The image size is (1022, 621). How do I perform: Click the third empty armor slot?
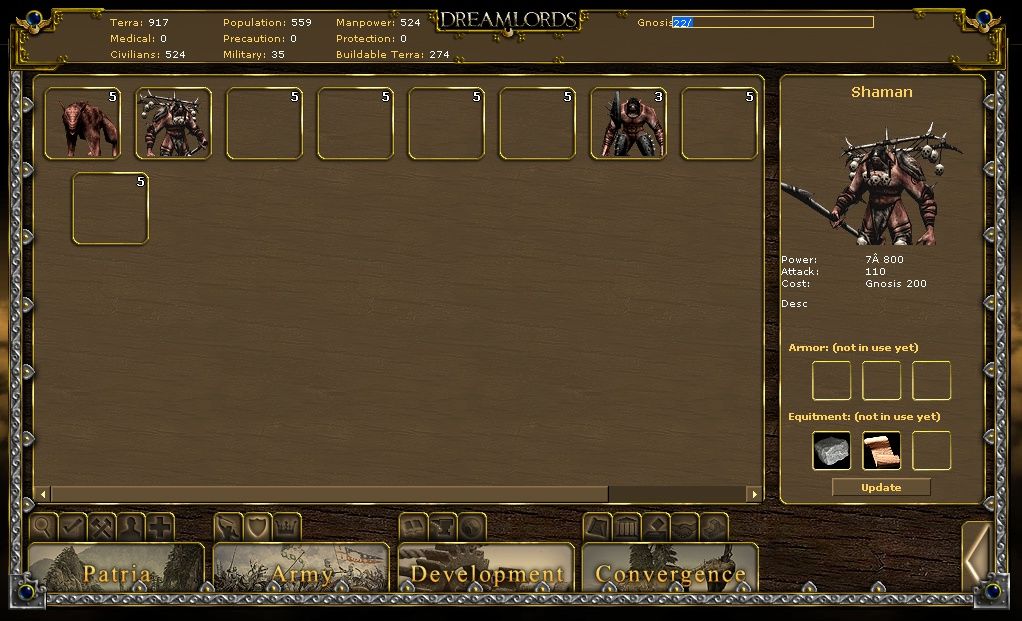coord(931,381)
